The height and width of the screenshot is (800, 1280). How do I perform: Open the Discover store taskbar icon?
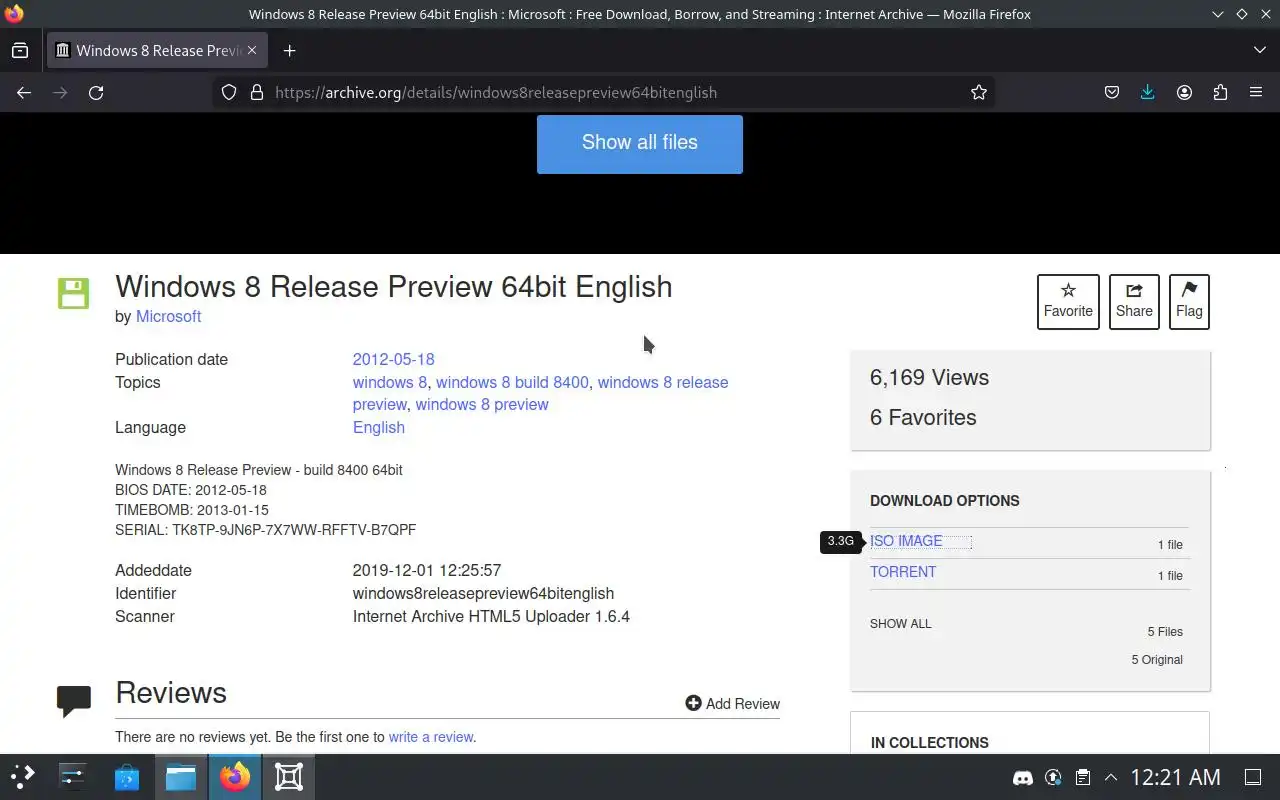(x=127, y=777)
